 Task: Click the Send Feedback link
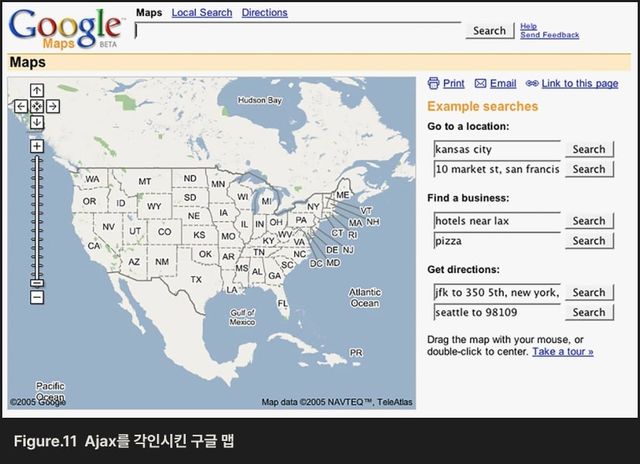click(549, 35)
